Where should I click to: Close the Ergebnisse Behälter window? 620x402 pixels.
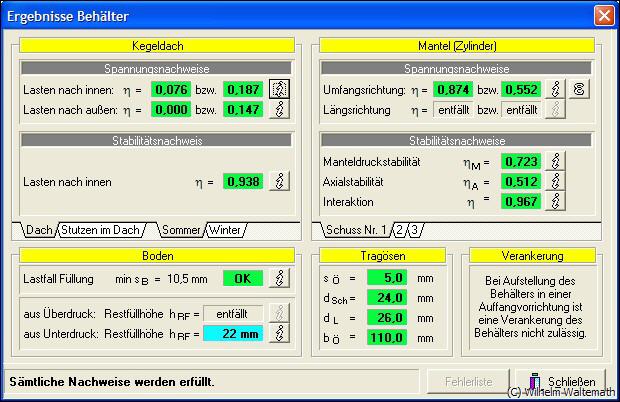(603, 16)
